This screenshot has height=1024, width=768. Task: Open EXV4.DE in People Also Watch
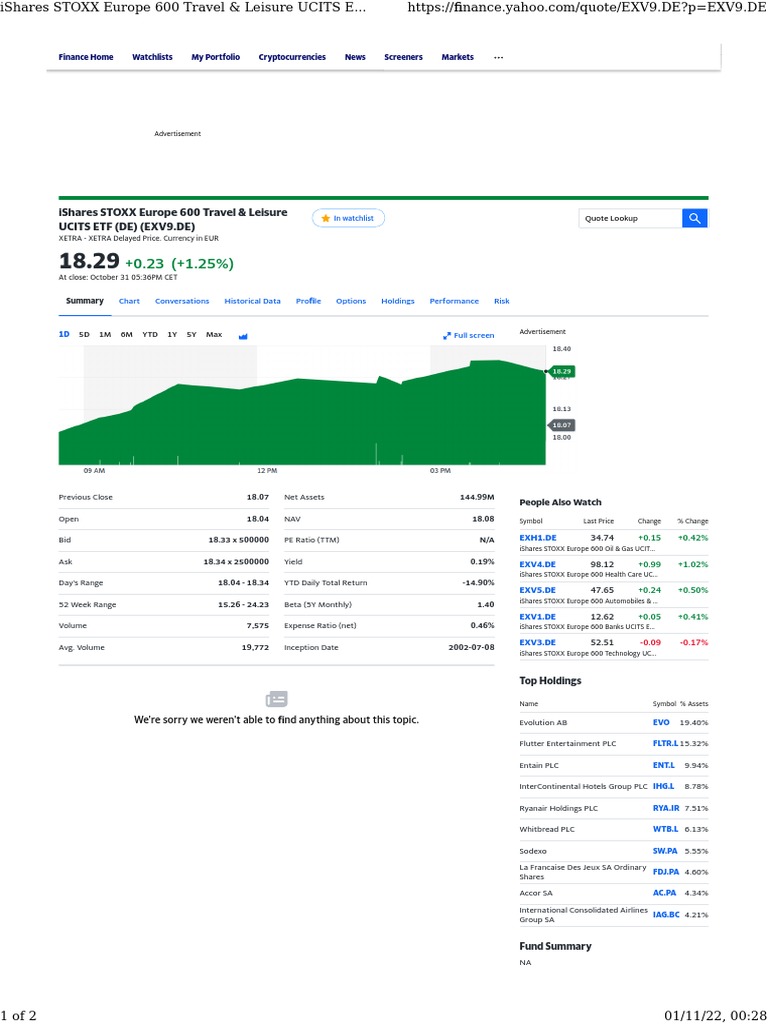click(537, 564)
